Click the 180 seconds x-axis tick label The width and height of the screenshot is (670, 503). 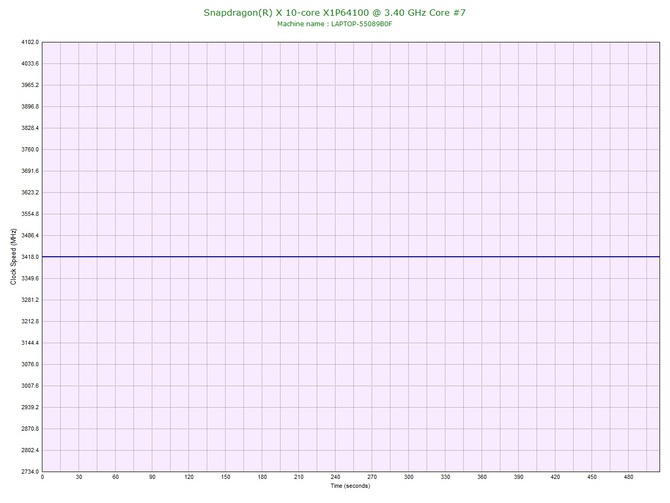pyautogui.click(x=262, y=477)
